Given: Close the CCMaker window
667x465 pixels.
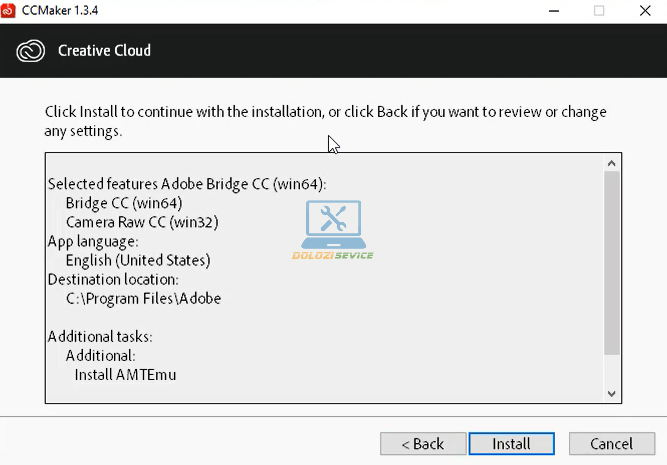Looking at the screenshot, I should coord(645,11).
